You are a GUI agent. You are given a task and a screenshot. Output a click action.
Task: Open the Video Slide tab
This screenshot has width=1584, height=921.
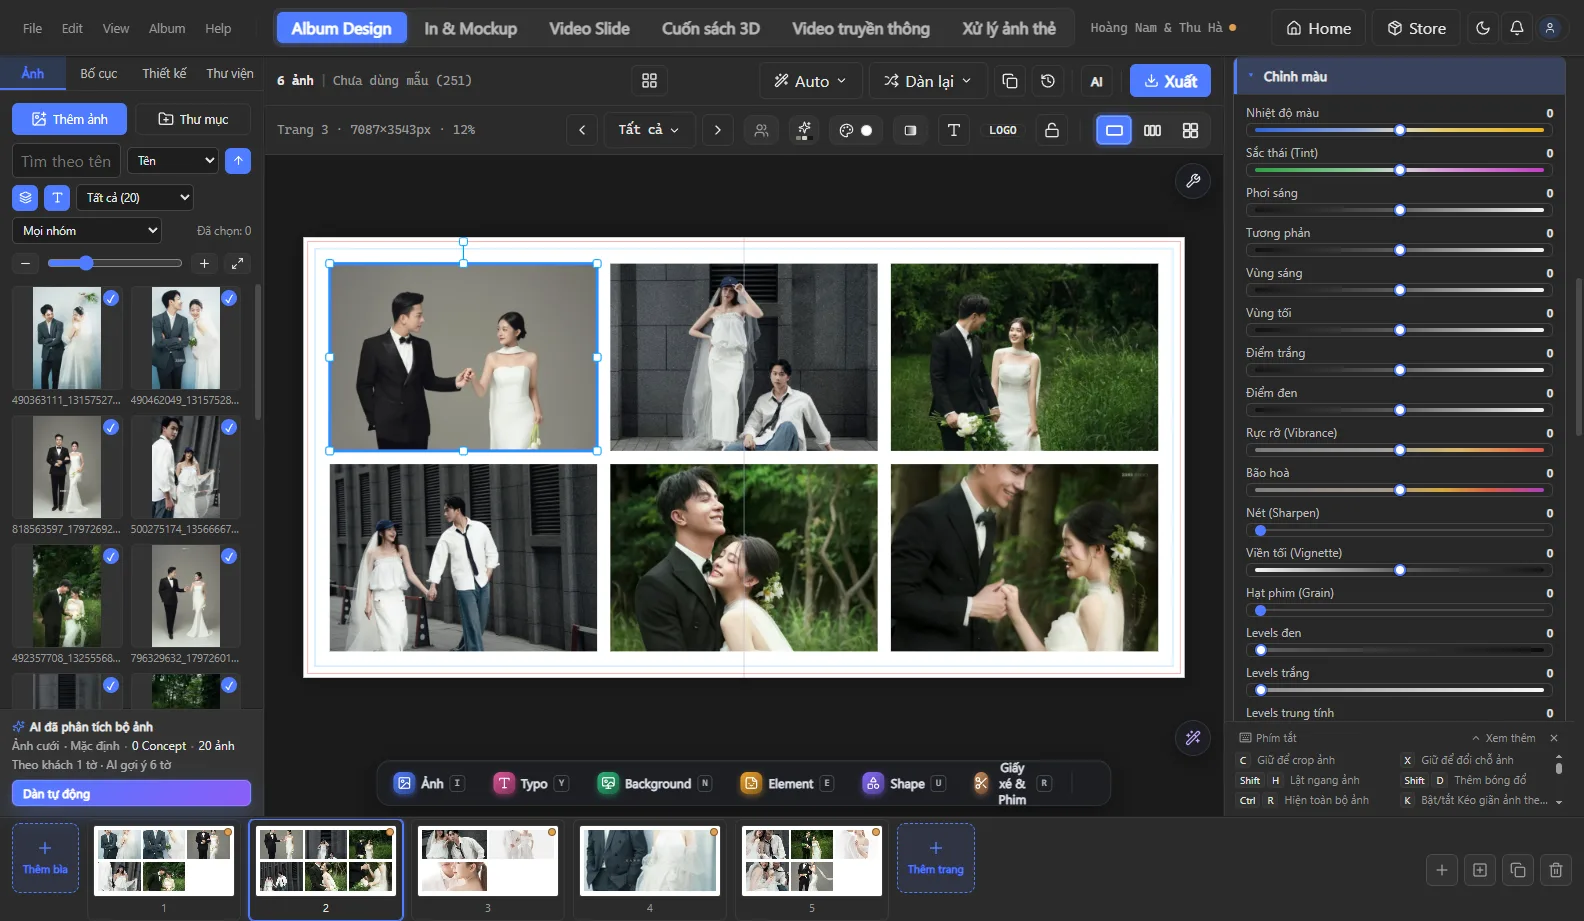pyautogui.click(x=589, y=28)
